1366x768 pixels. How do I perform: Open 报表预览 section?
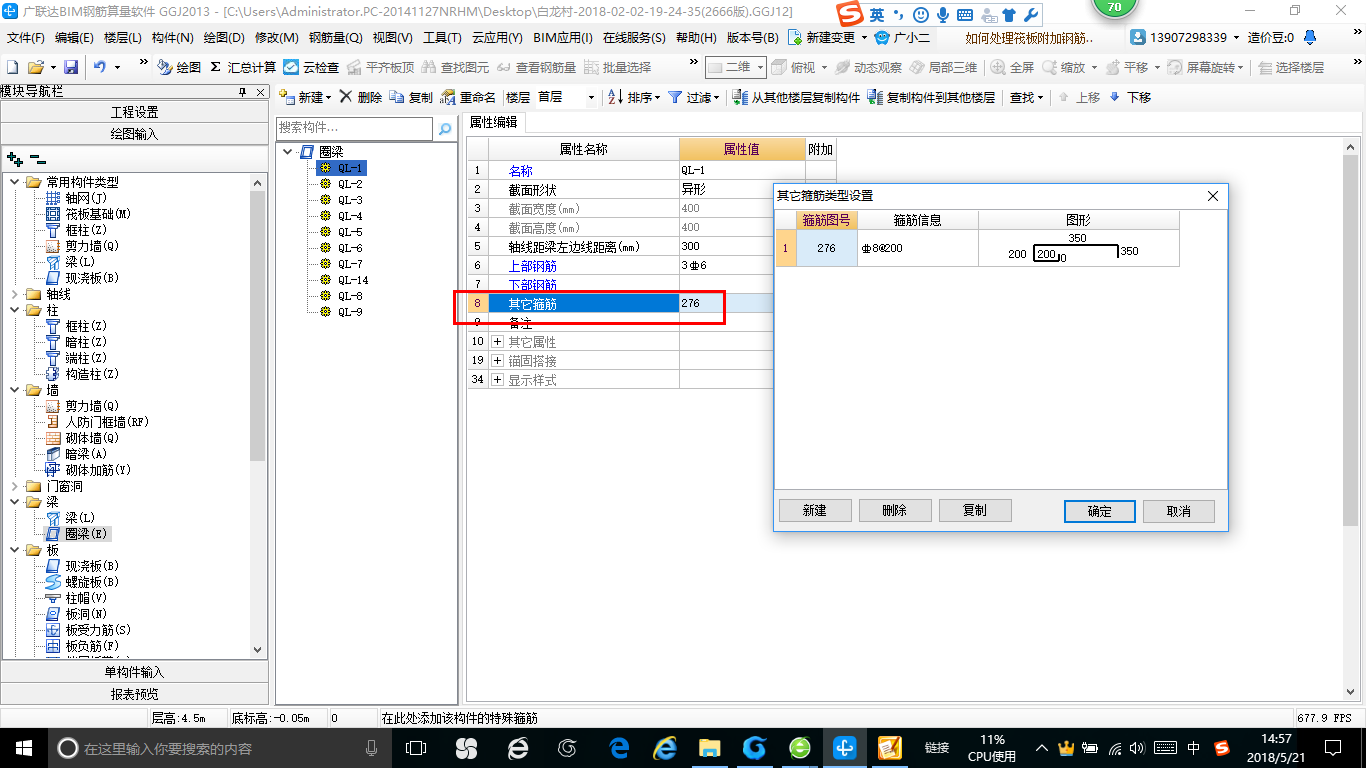(134, 694)
